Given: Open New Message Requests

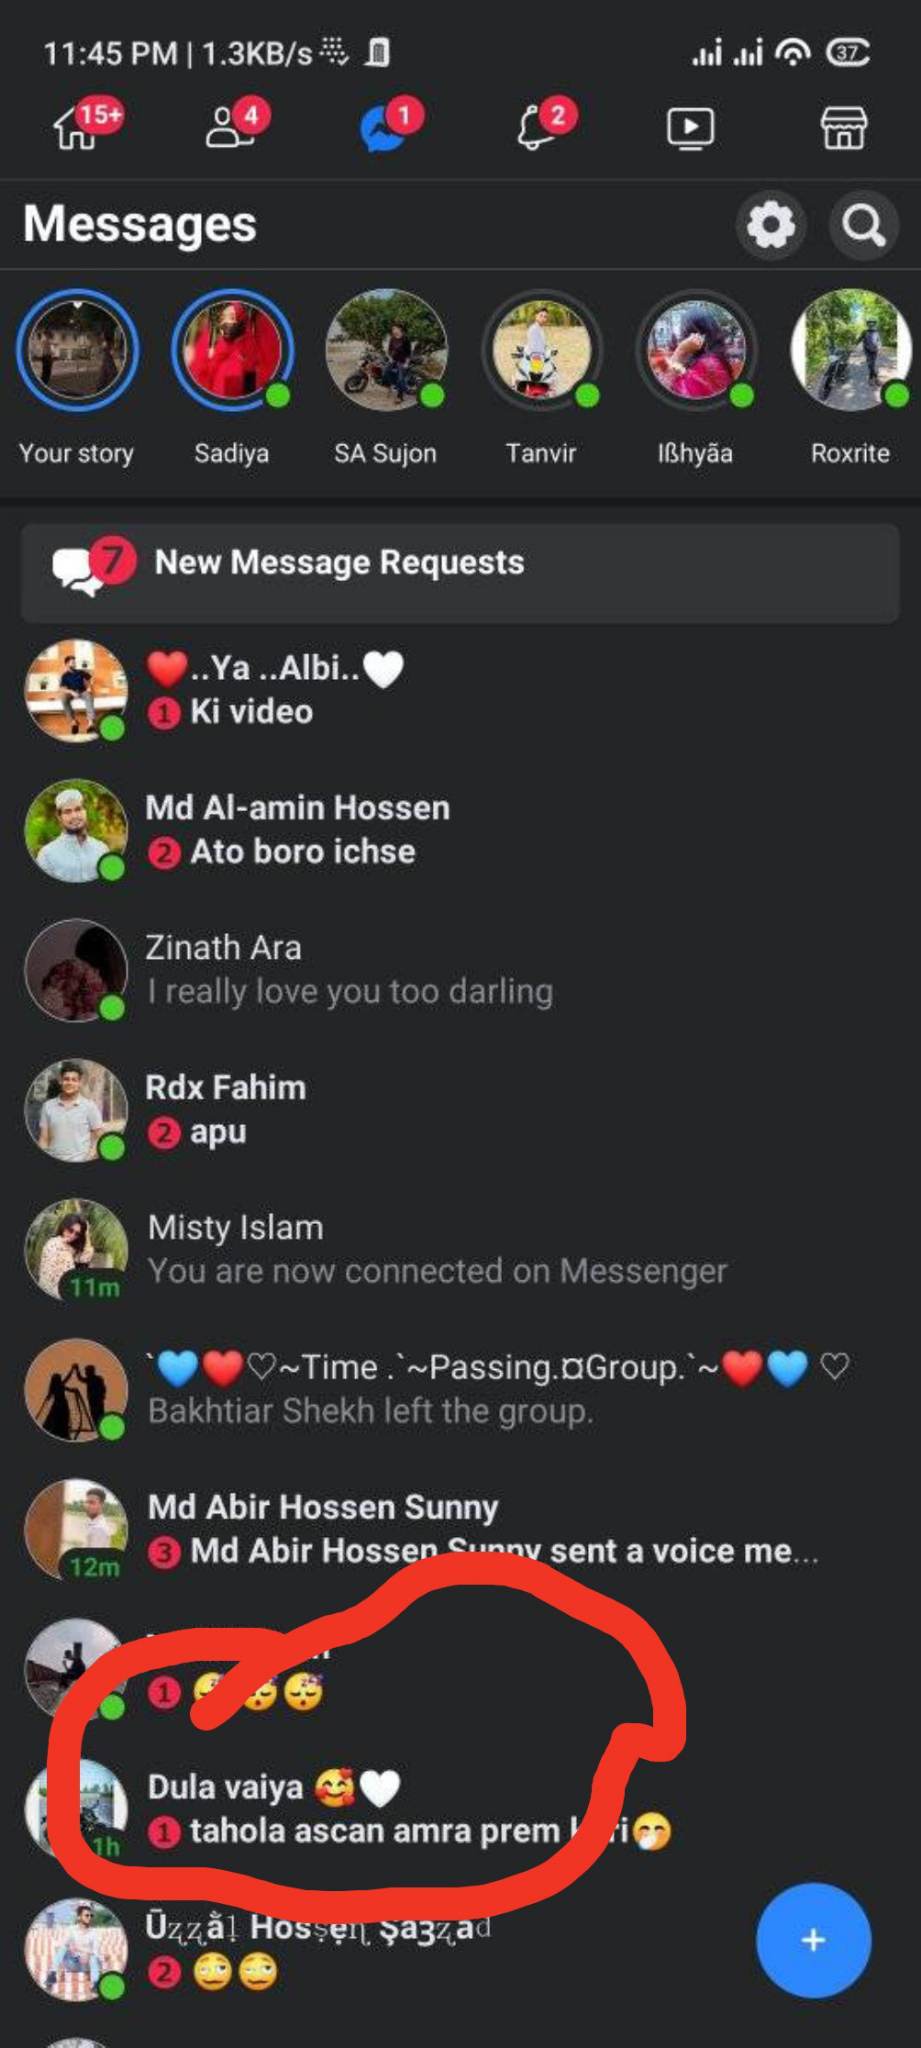Looking at the screenshot, I should click(x=460, y=564).
